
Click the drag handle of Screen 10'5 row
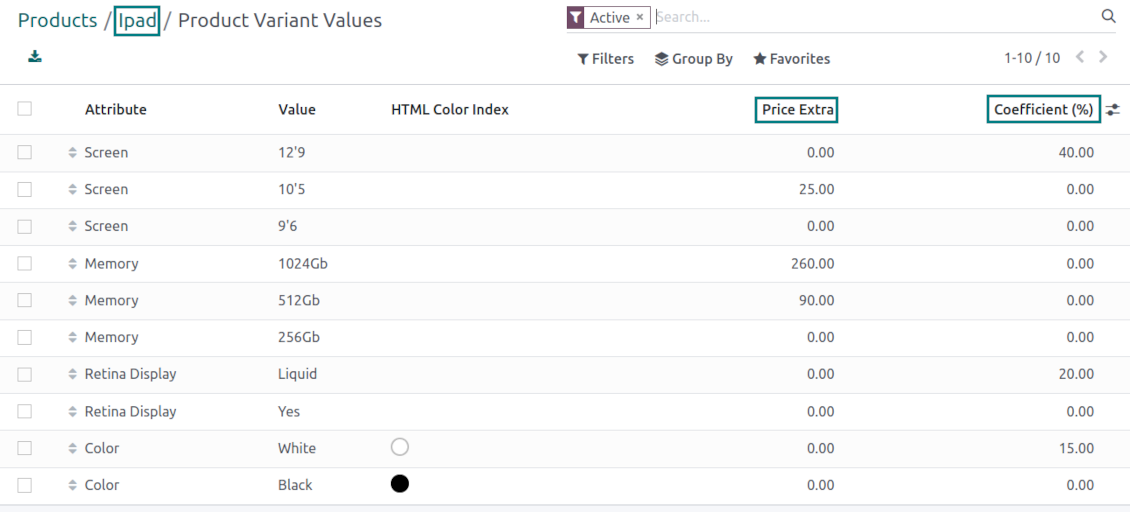pyautogui.click(x=72, y=190)
